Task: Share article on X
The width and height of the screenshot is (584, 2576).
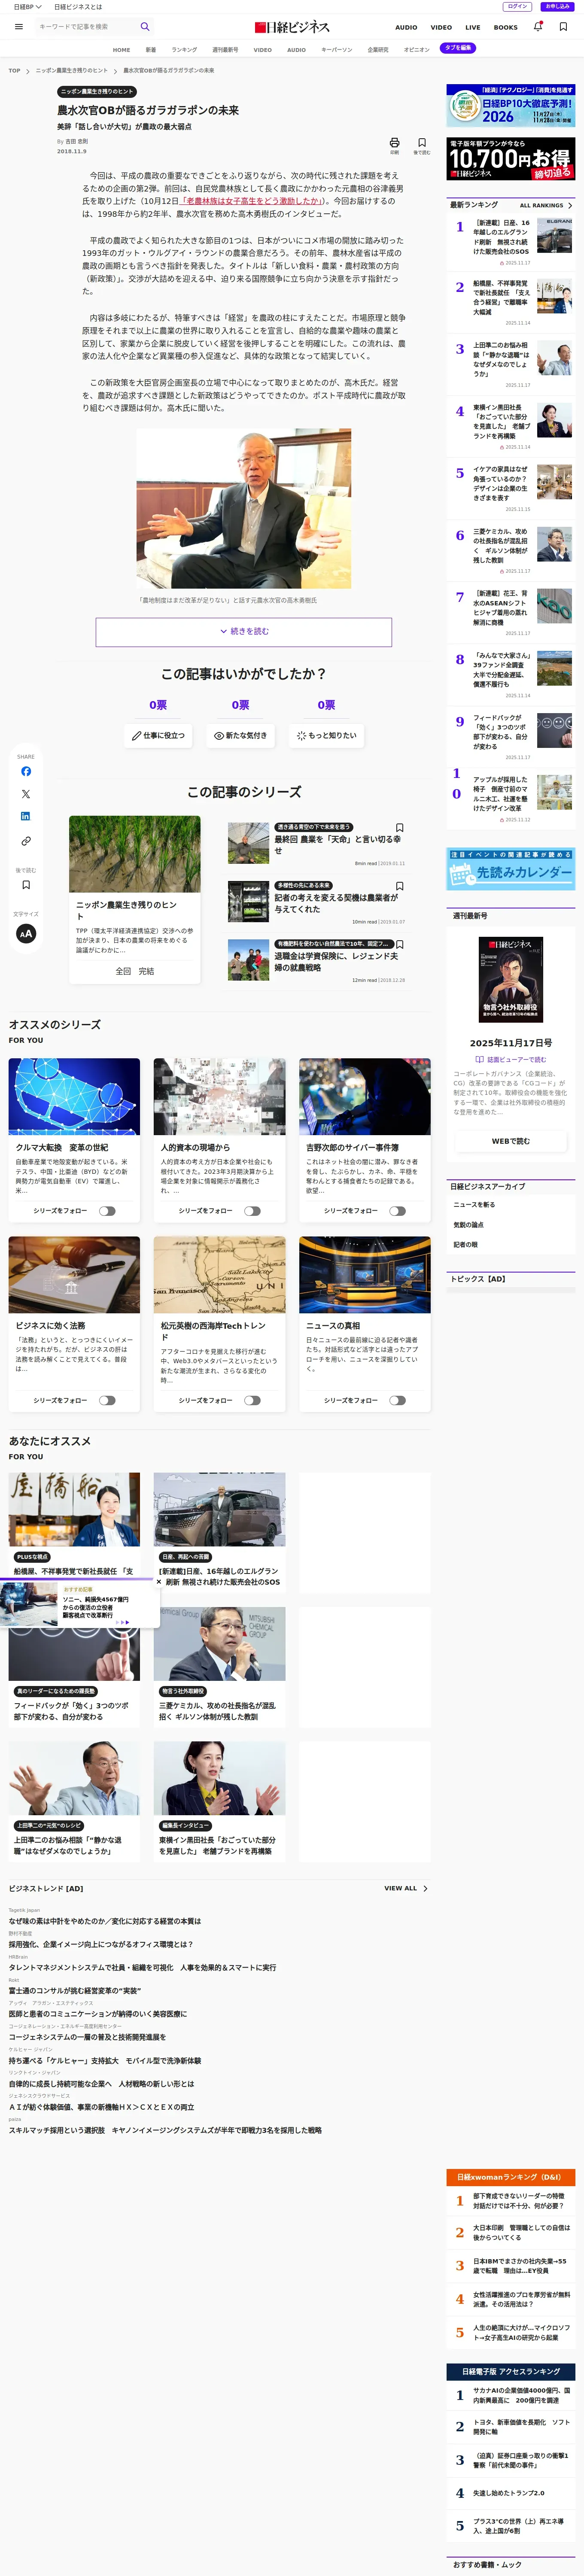Action: point(26,794)
